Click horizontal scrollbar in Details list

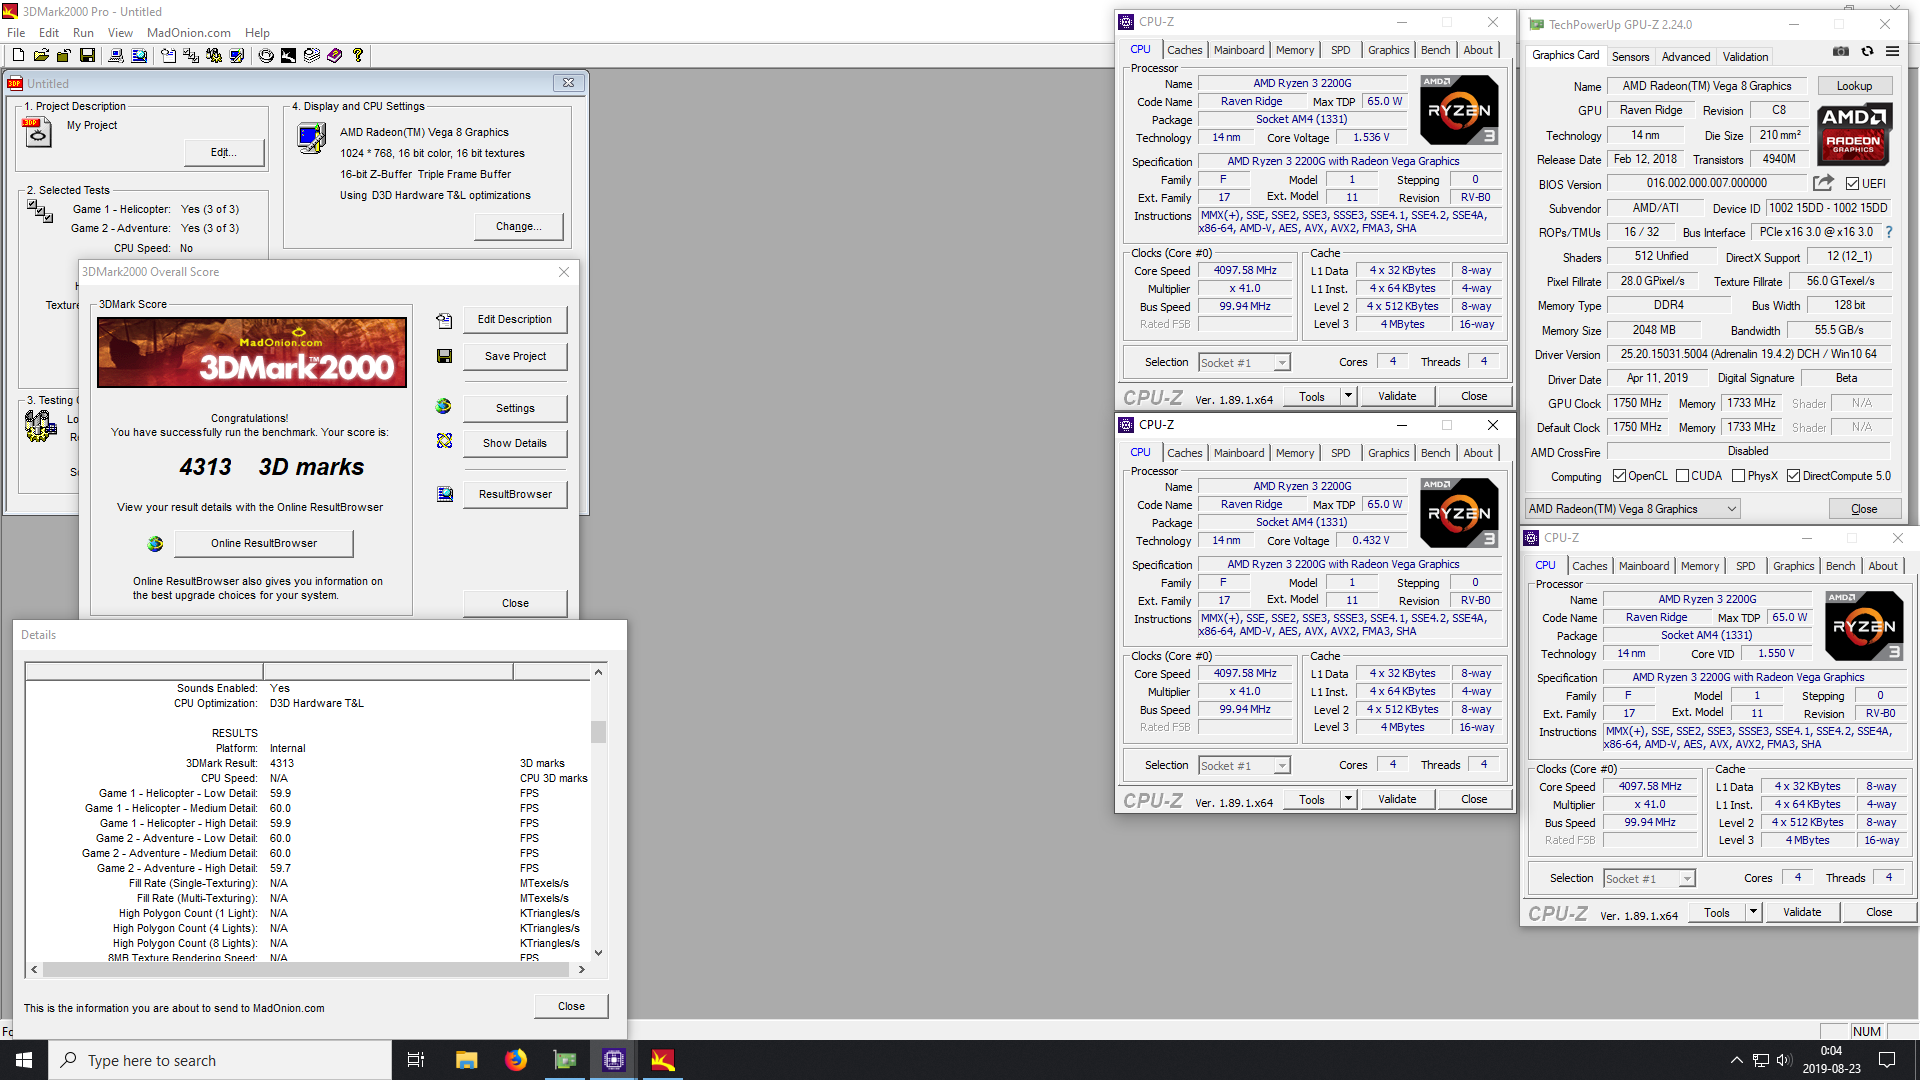308,969
